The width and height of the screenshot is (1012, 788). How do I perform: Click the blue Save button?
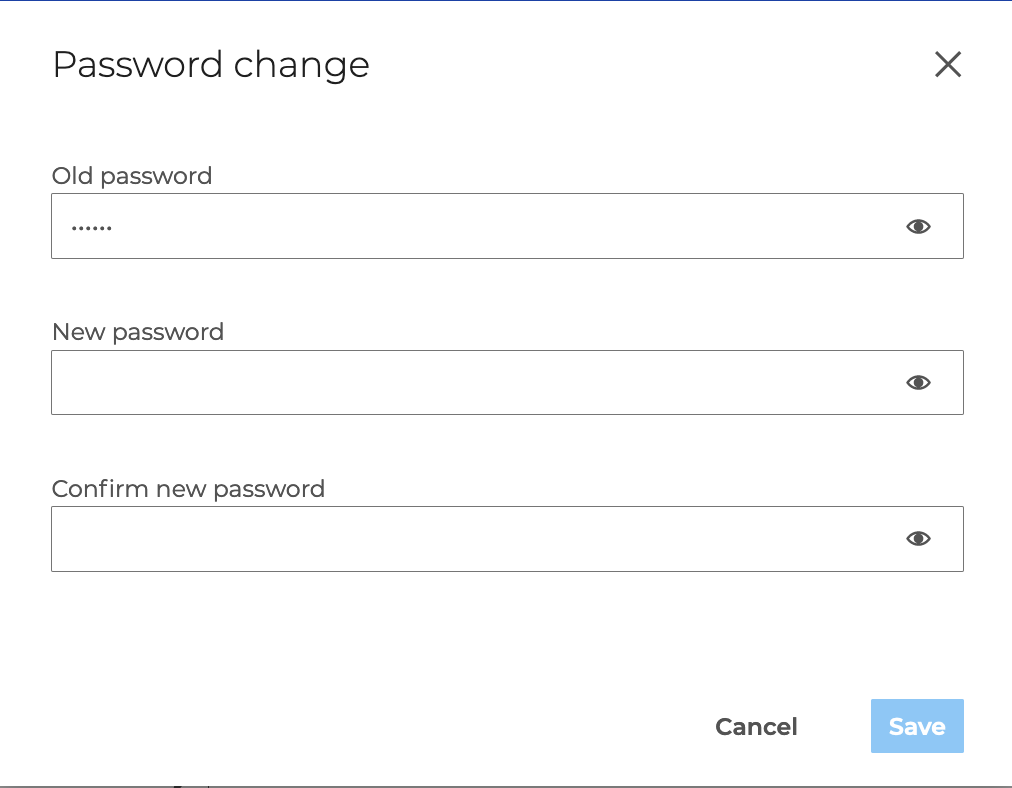tap(916, 726)
